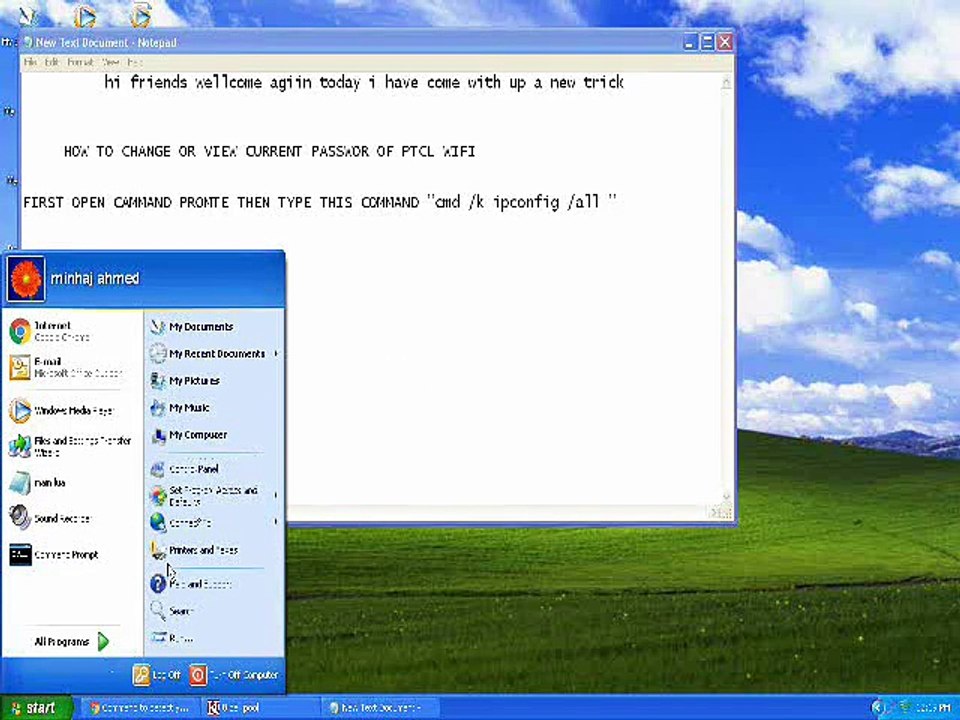
Task: Click the Log Off button
Action: click(157, 675)
